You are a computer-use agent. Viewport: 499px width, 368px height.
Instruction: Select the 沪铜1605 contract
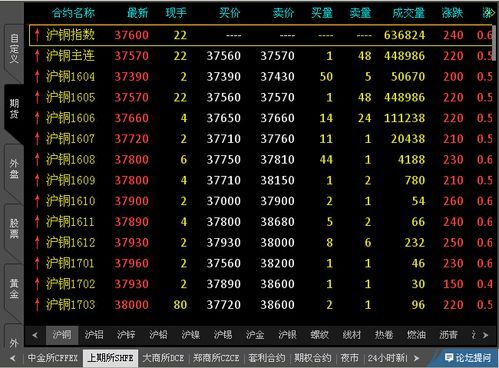[x=261, y=97]
